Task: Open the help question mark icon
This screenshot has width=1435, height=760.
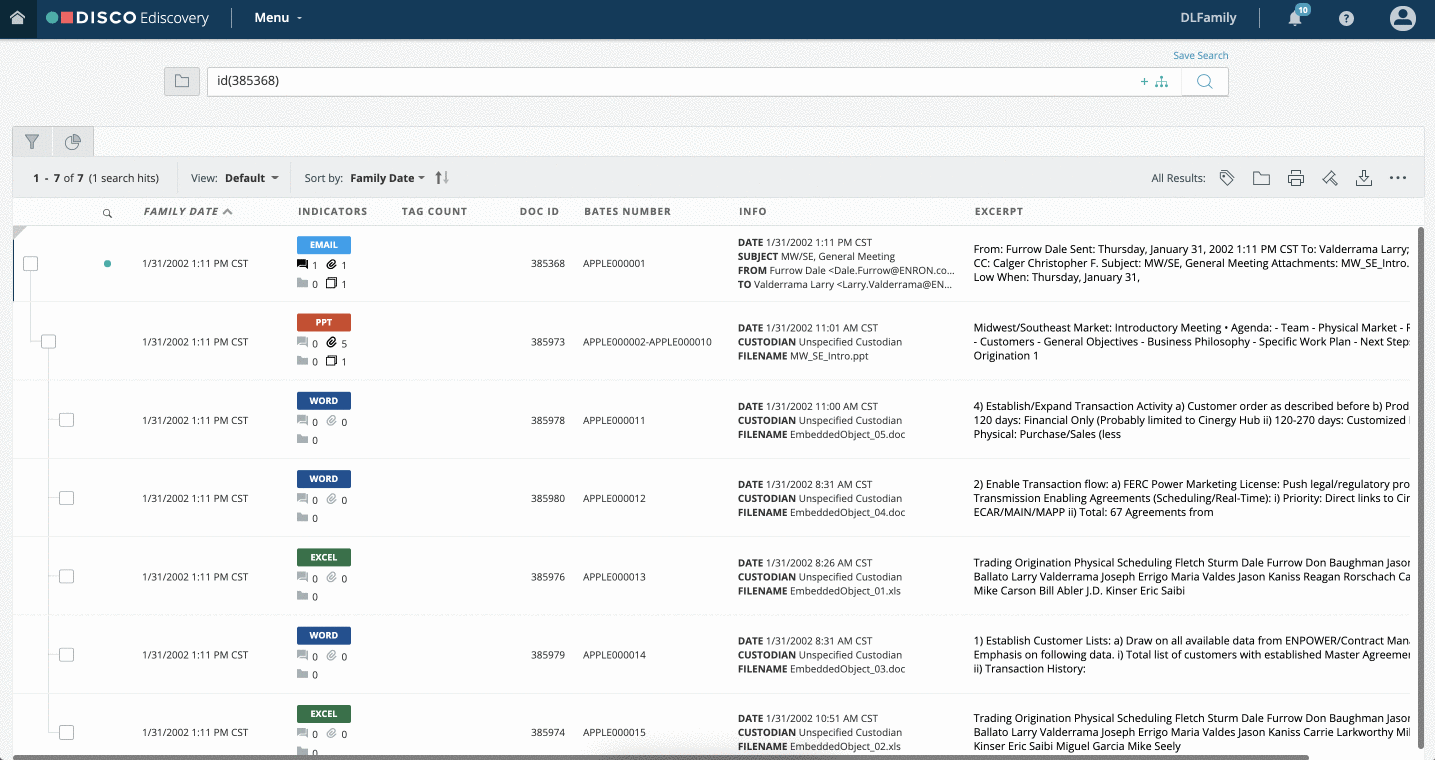Action: pyautogui.click(x=1346, y=18)
